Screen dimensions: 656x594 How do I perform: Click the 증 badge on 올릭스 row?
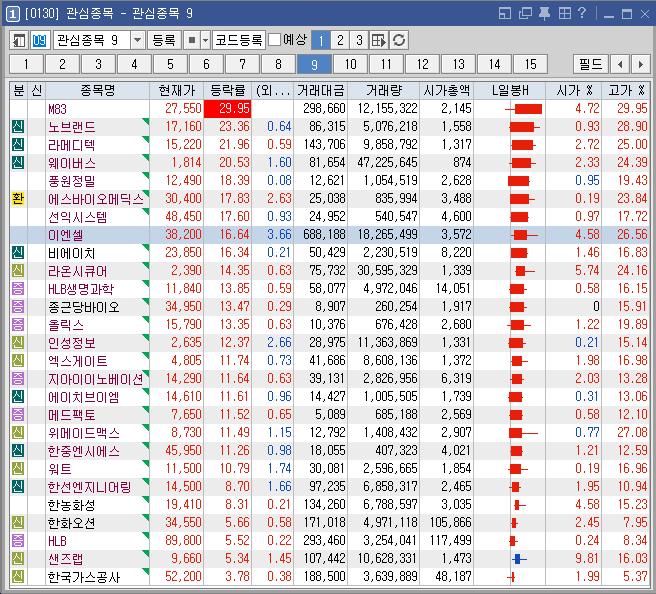(x=18, y=324)
